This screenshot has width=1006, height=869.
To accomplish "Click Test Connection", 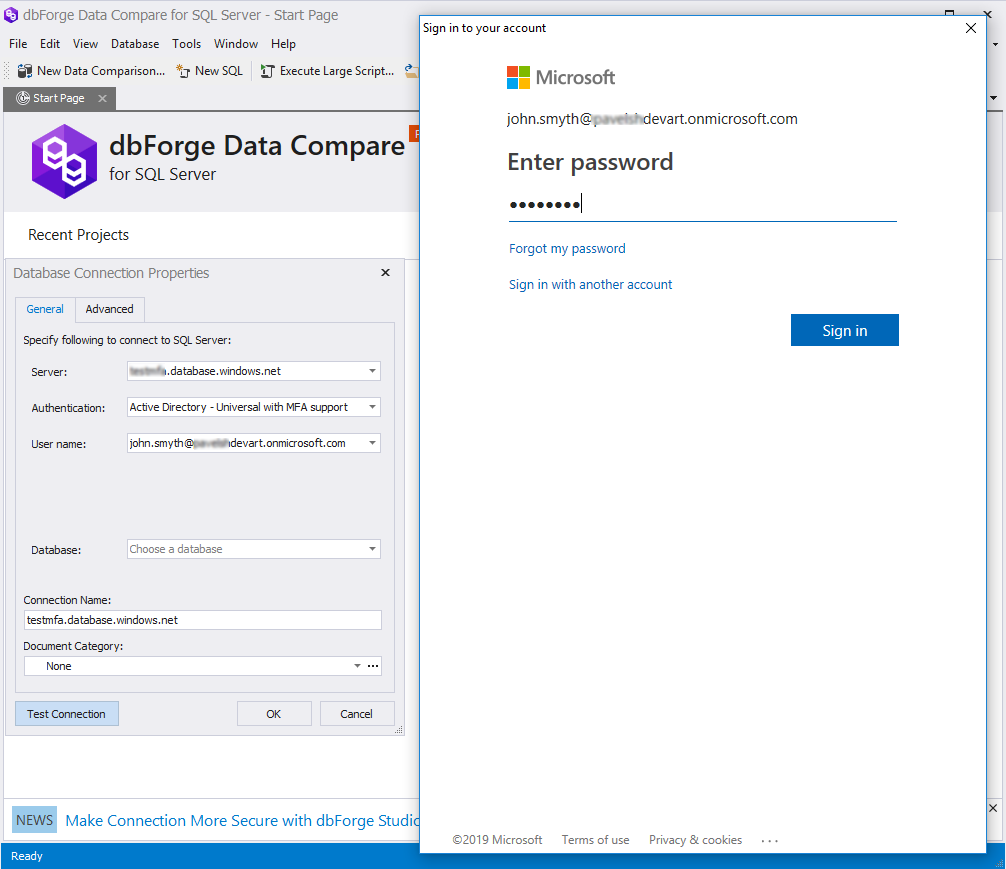I will [x=66, y=713].
